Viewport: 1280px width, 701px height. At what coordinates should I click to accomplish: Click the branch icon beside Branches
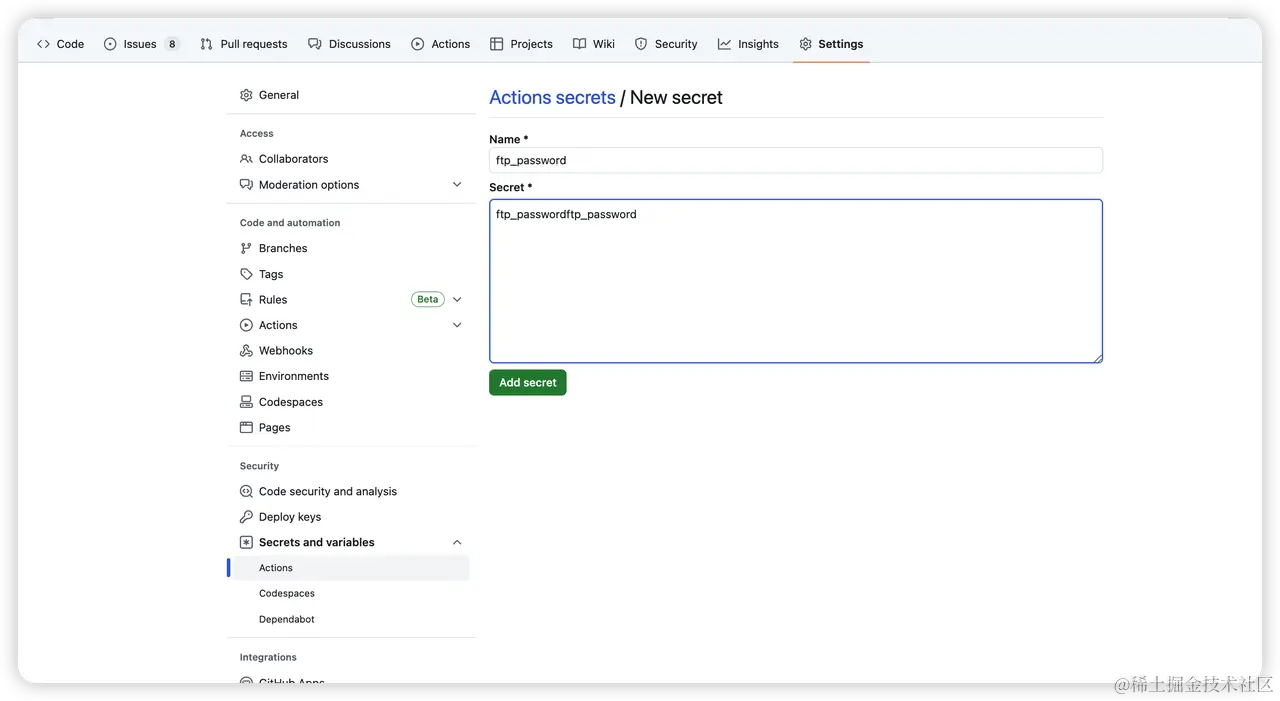pos(246,248)
